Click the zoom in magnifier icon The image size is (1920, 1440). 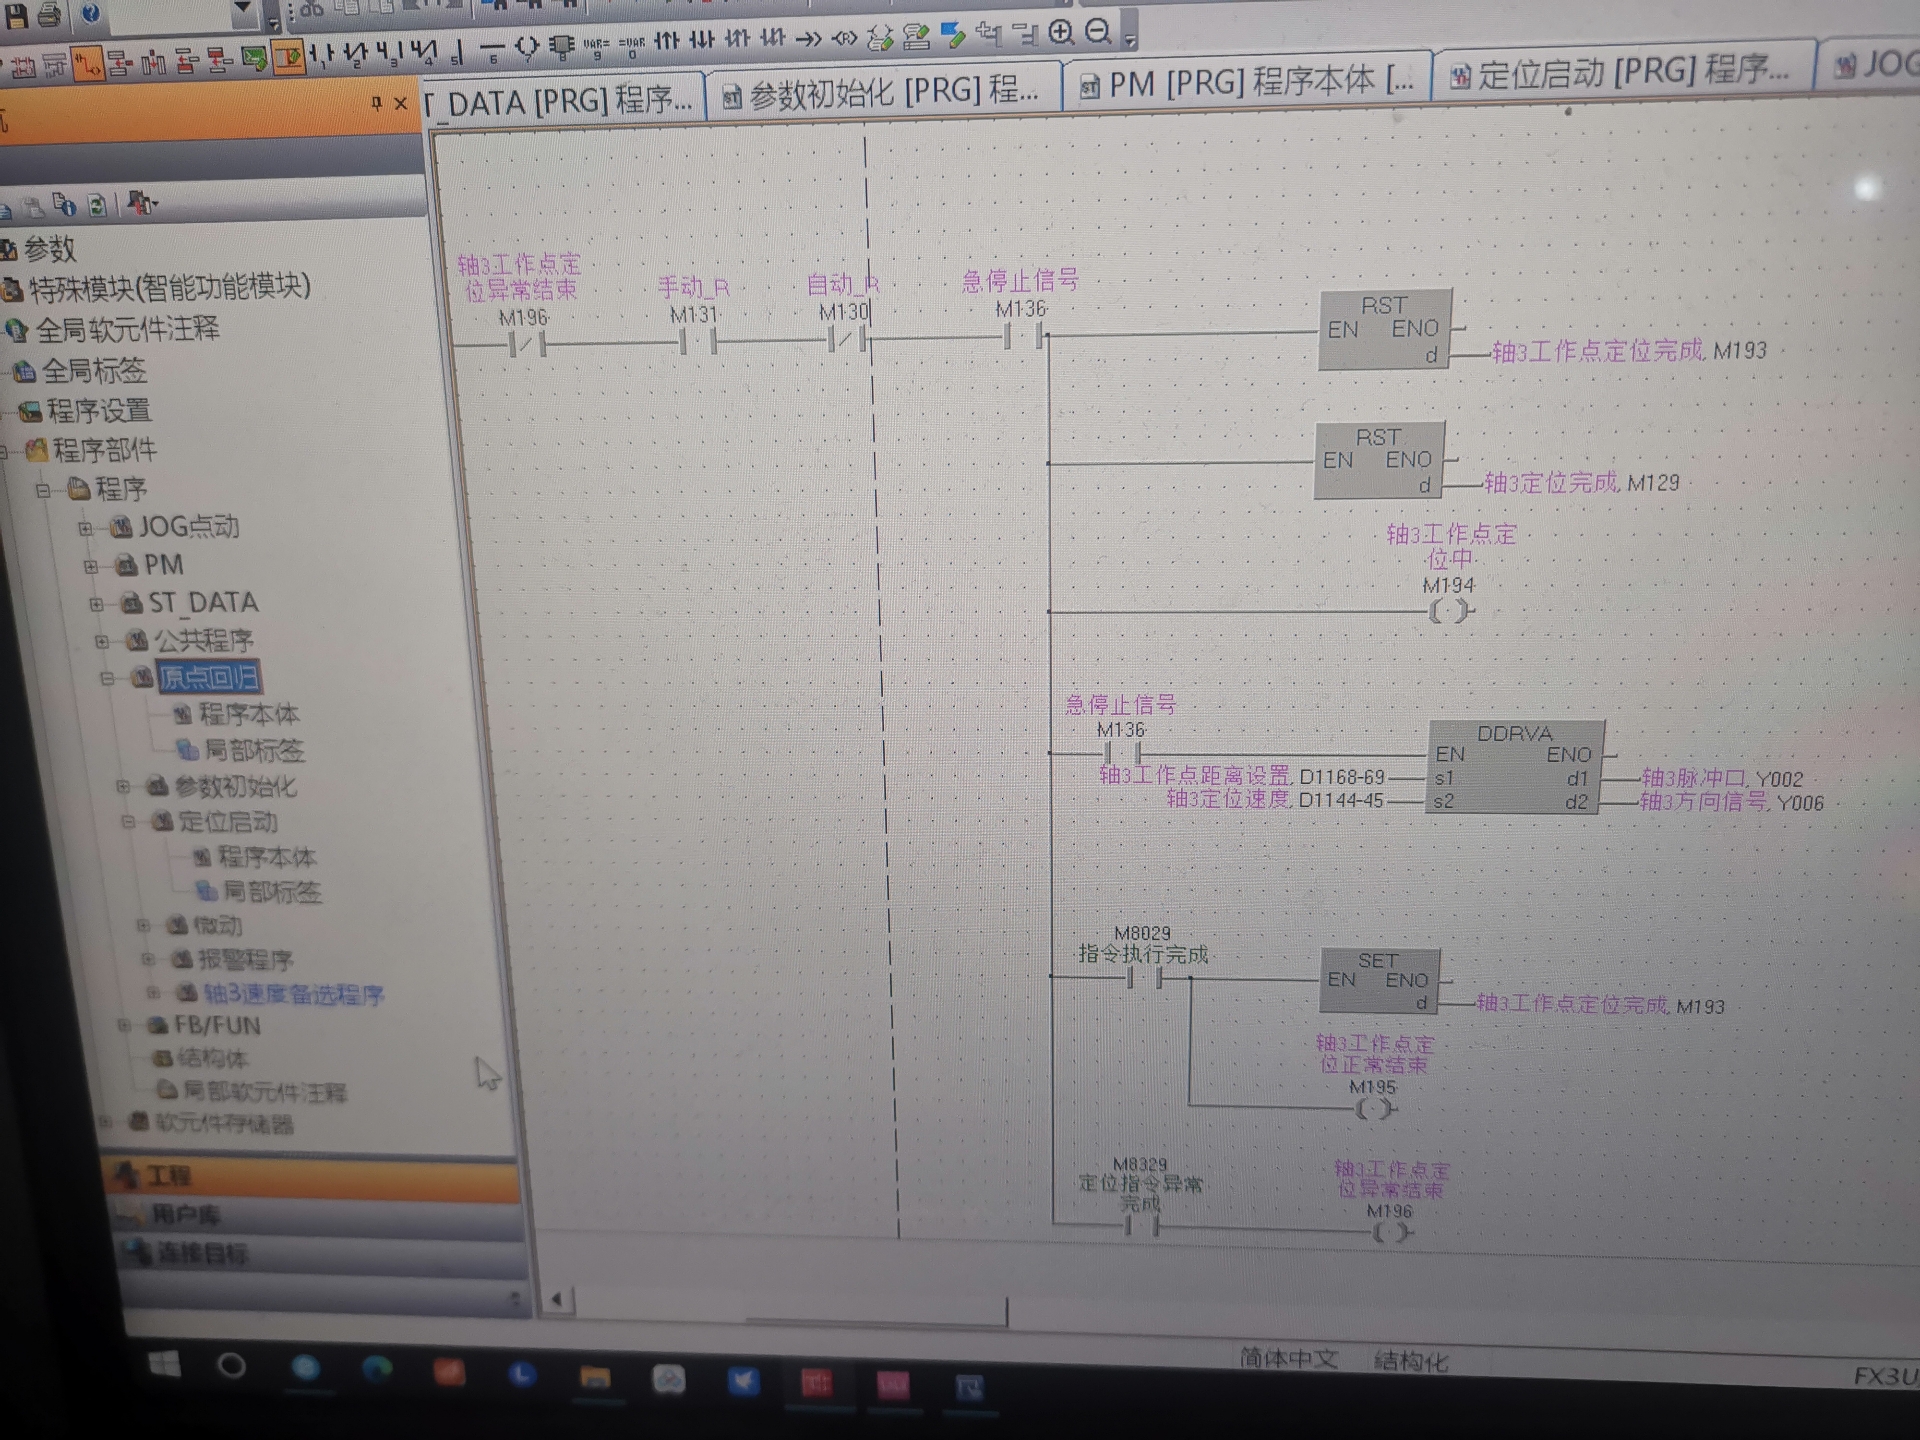pyautogui.click(x=1061, y=33)
